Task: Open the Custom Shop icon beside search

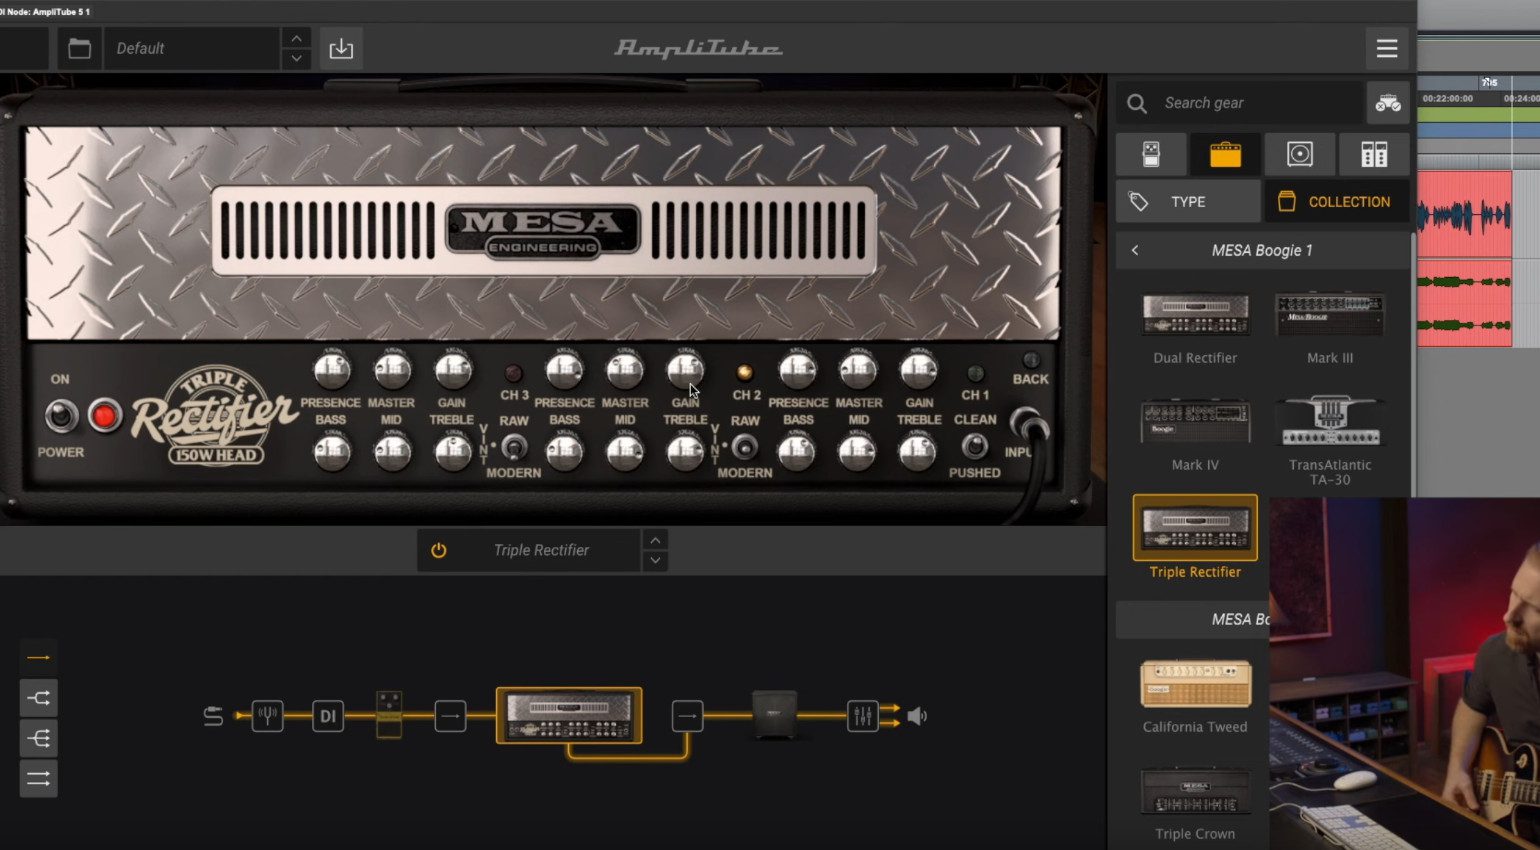Action: [1387, 103]
